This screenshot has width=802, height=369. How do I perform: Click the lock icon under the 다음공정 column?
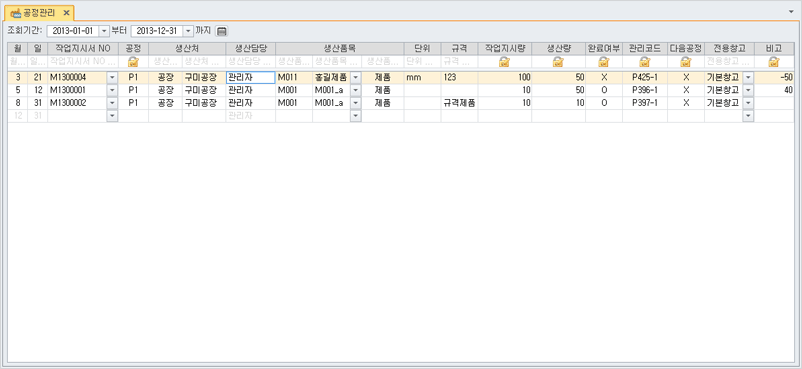tap(685, 62)
